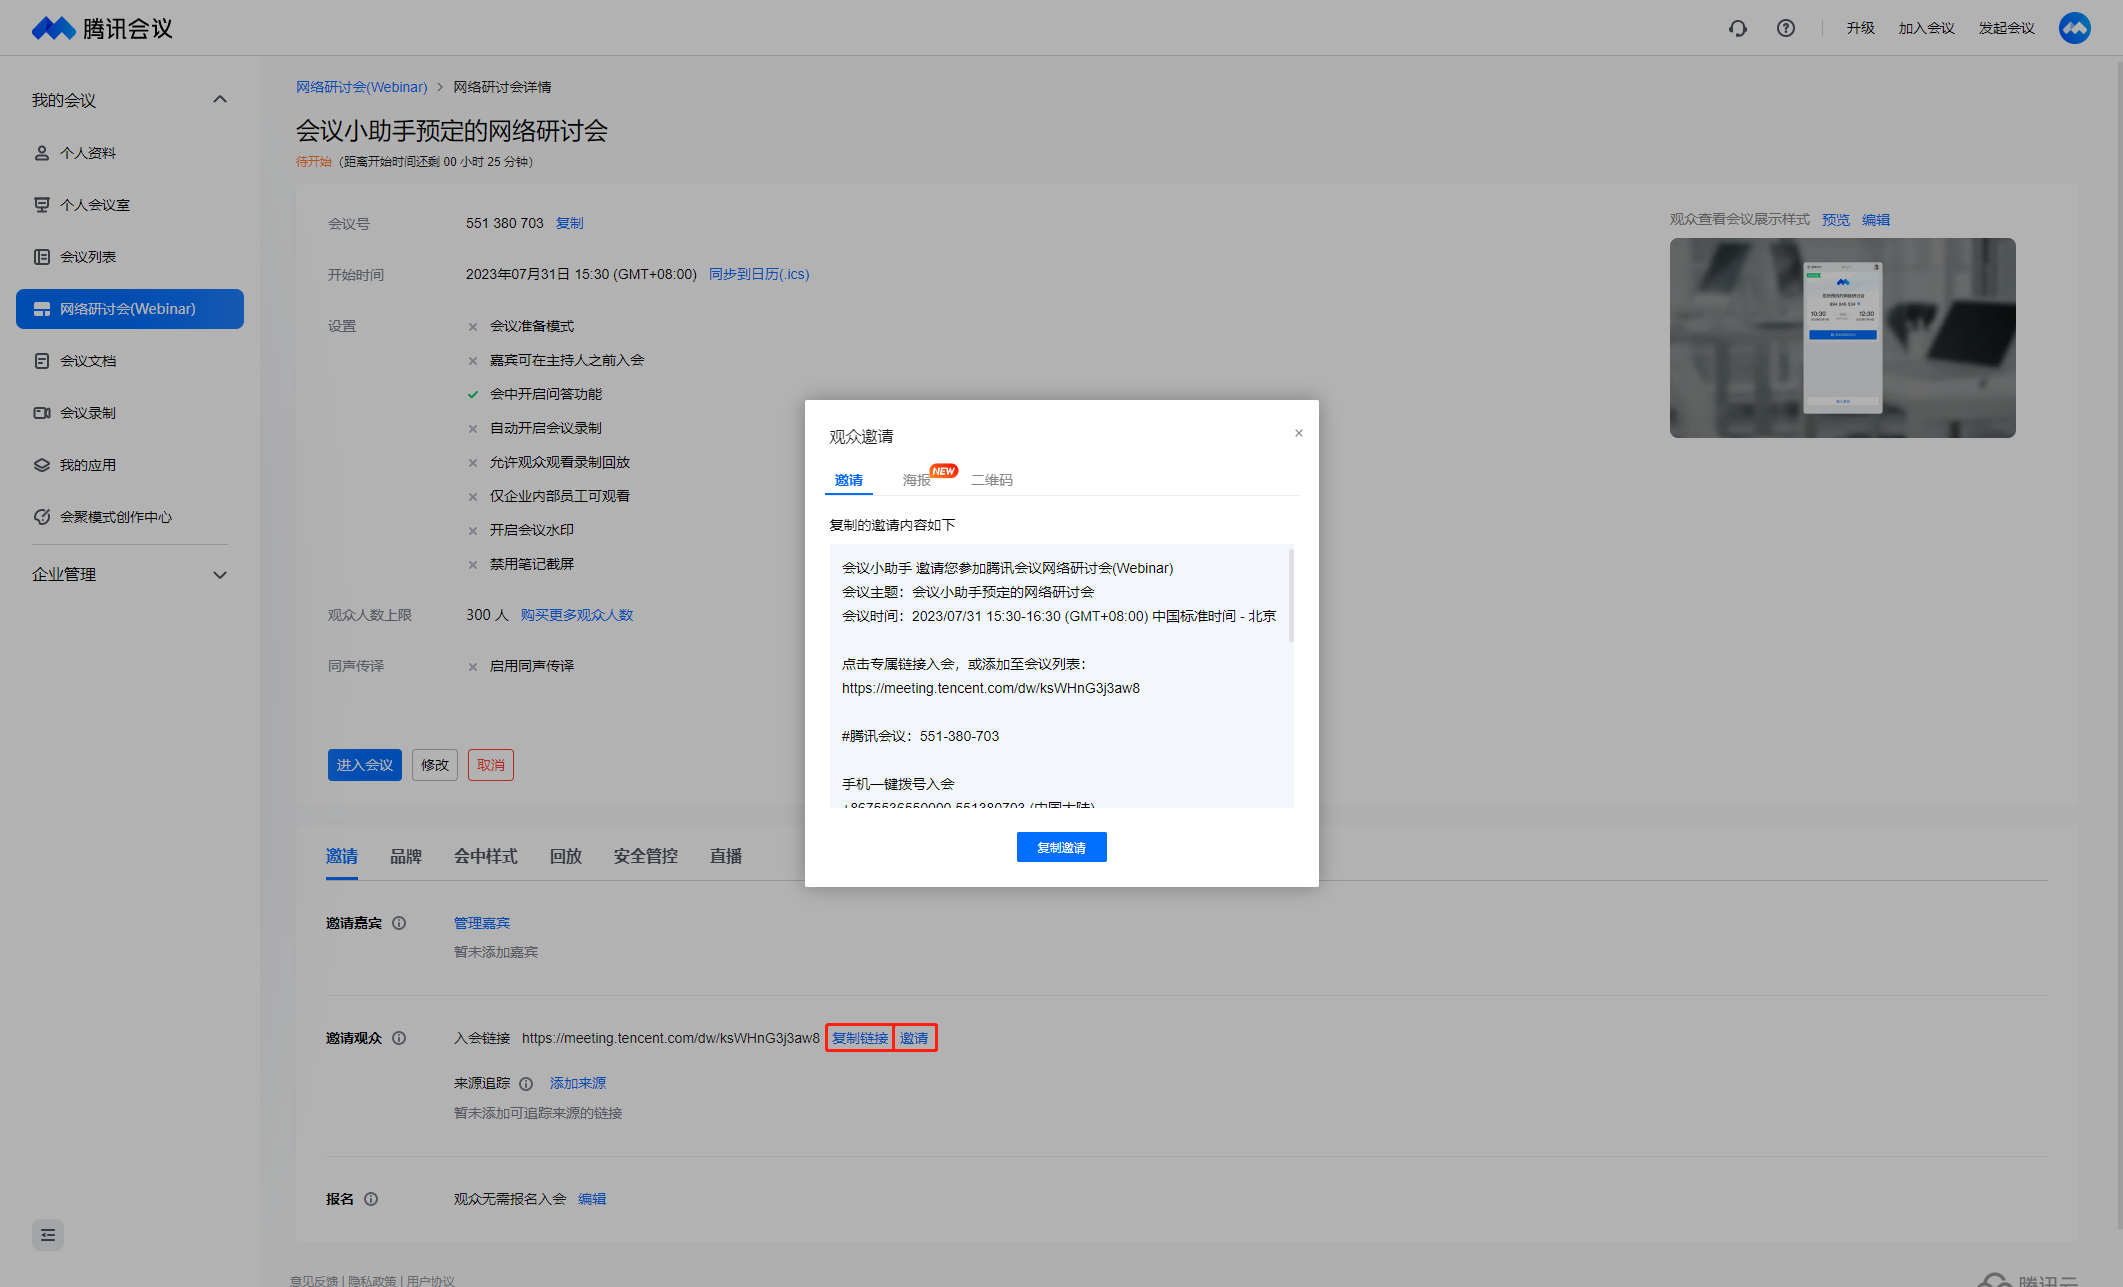Click the 我的应用 layers icon
This screenshot has height=1287, width=2123.
pos(42,465)
